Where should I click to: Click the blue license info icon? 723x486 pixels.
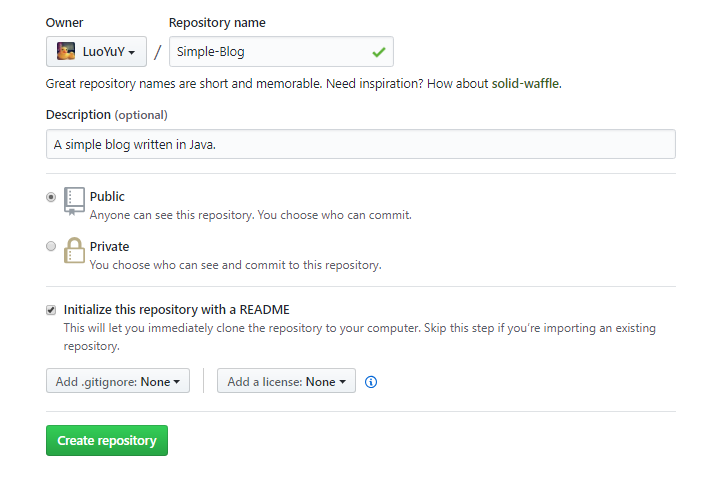[371, 382]
